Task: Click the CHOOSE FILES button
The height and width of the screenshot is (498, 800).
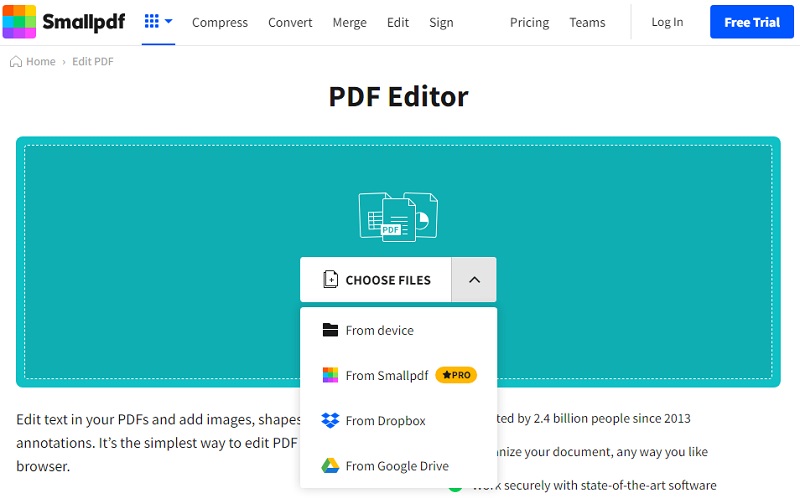Action: point(376,280)
